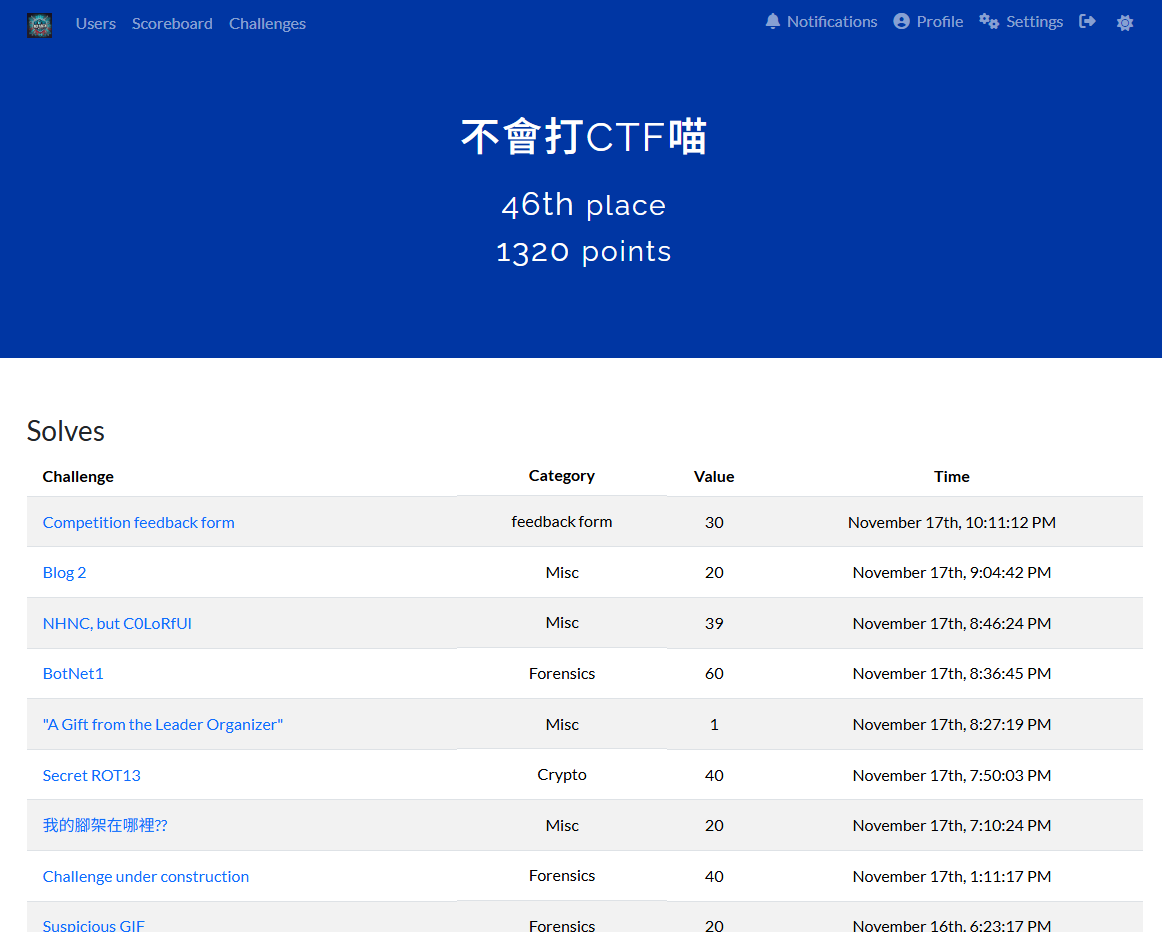Click the Challenge under construction row Forensics cell

tap(562, 876)
